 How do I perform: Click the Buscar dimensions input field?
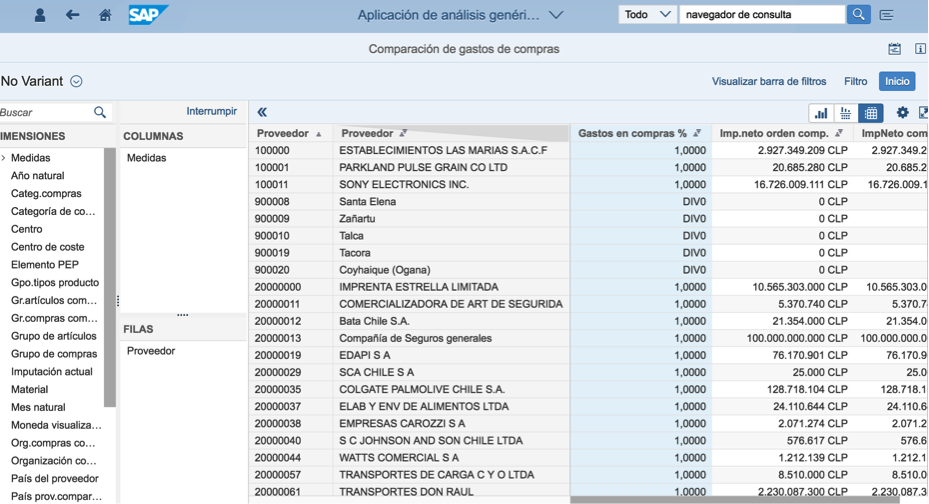point(46,112)
